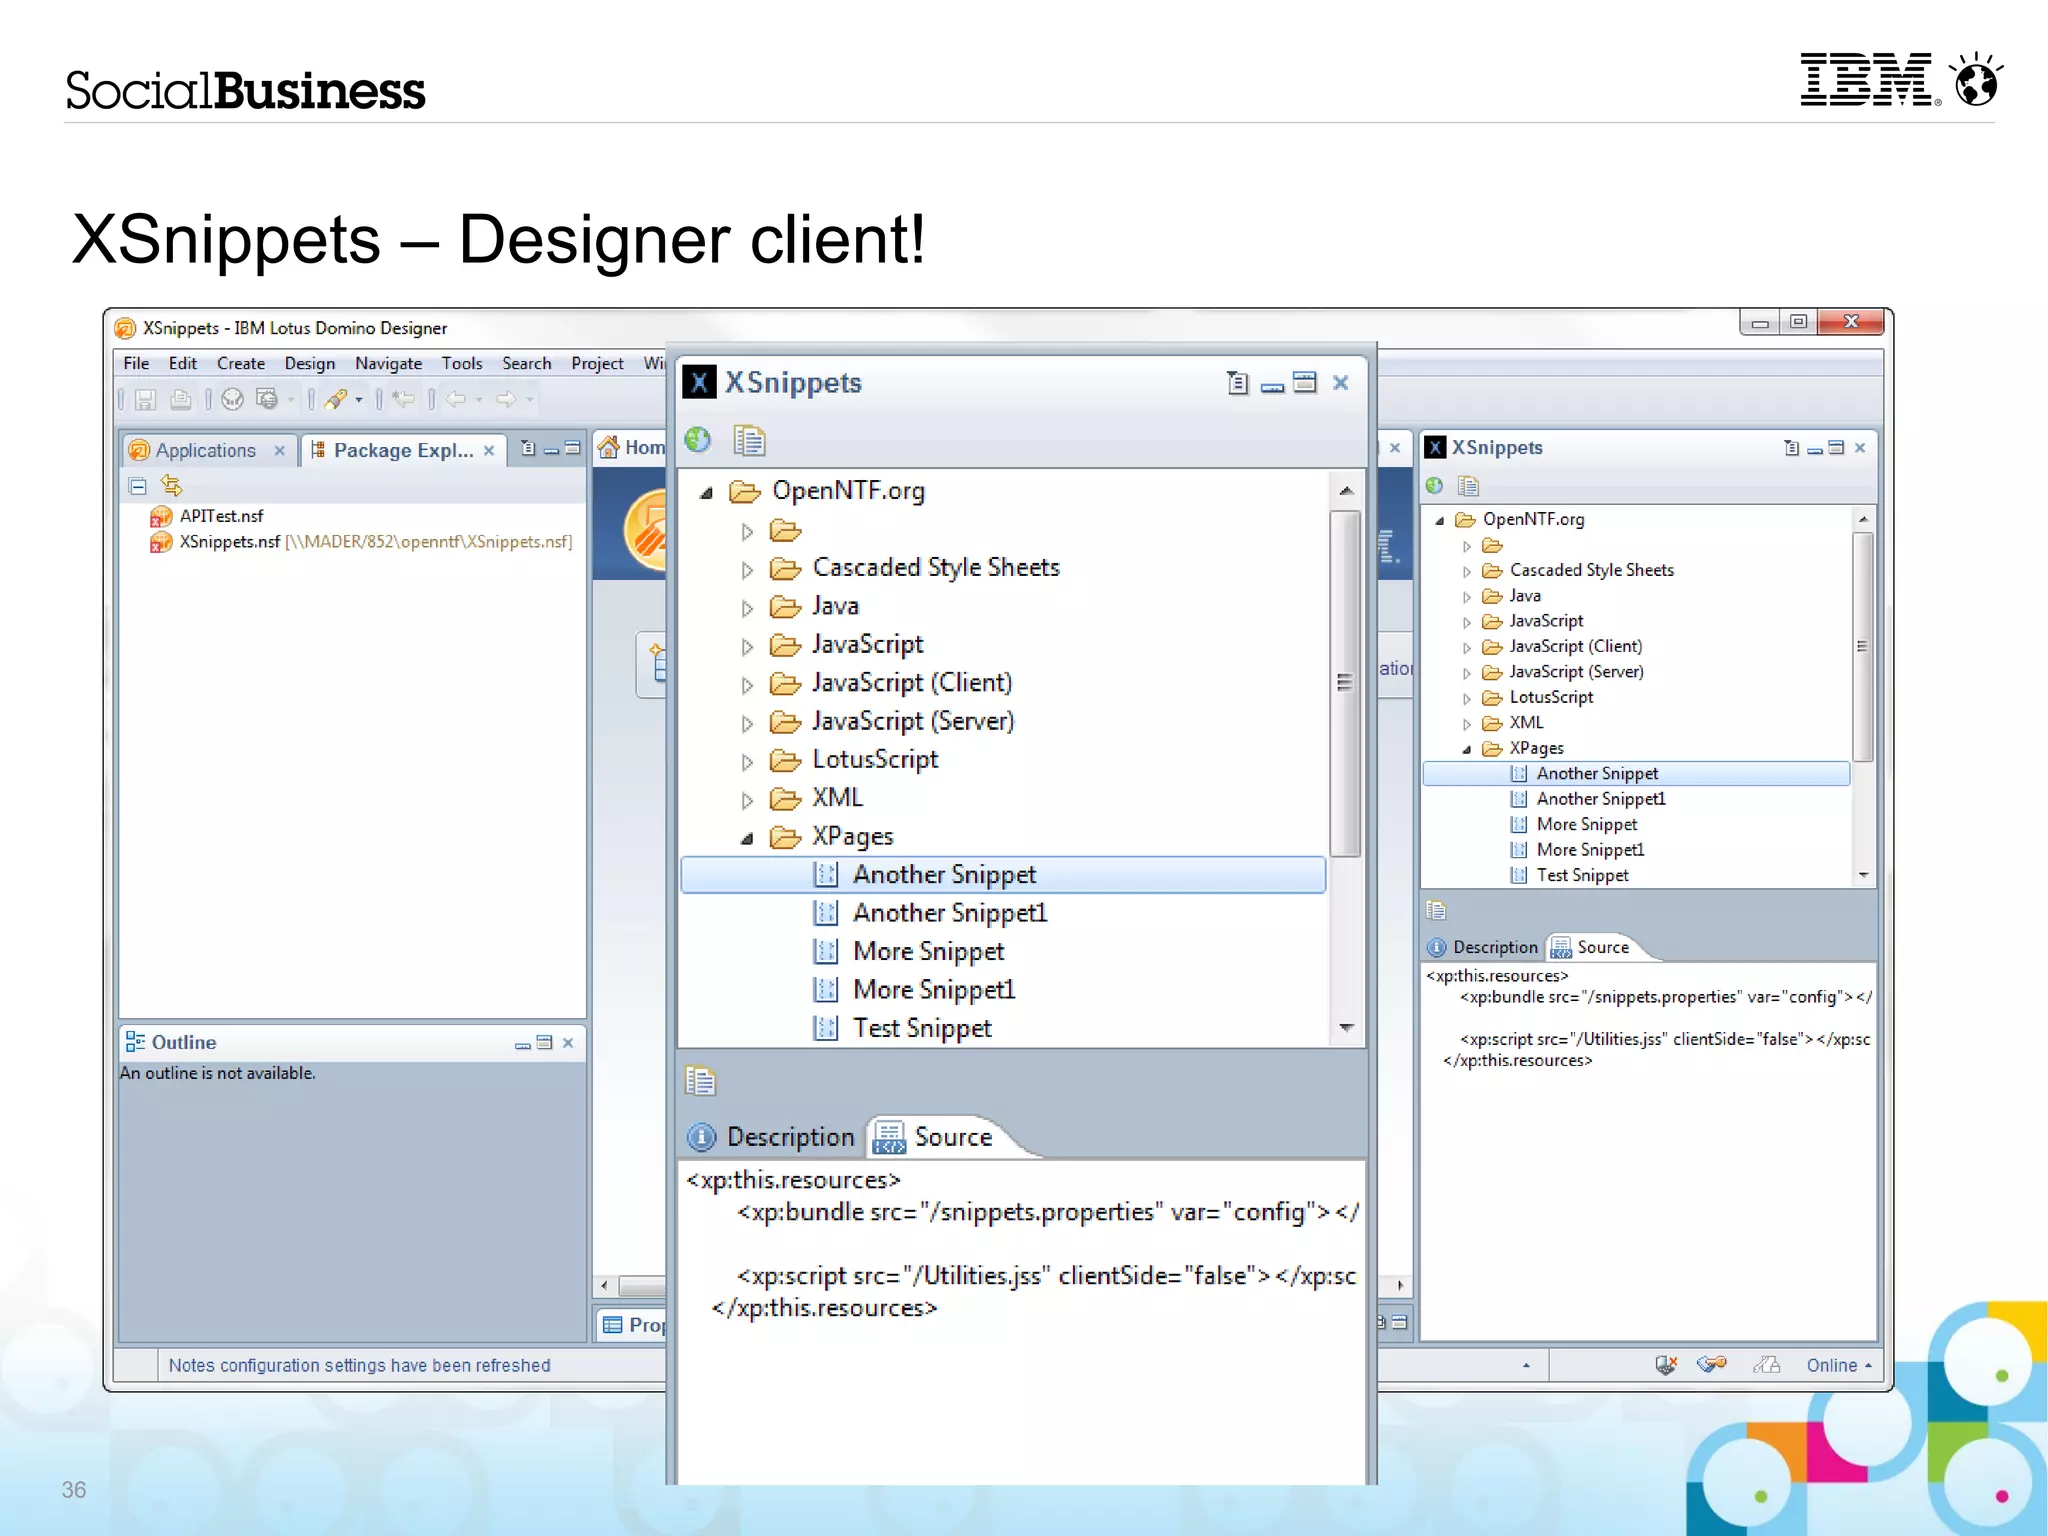Image resolution: width=2048 pixels, height=1536 pixels.
Task: Switch to Package Explorer tab
Action: [x=403, y=450]
